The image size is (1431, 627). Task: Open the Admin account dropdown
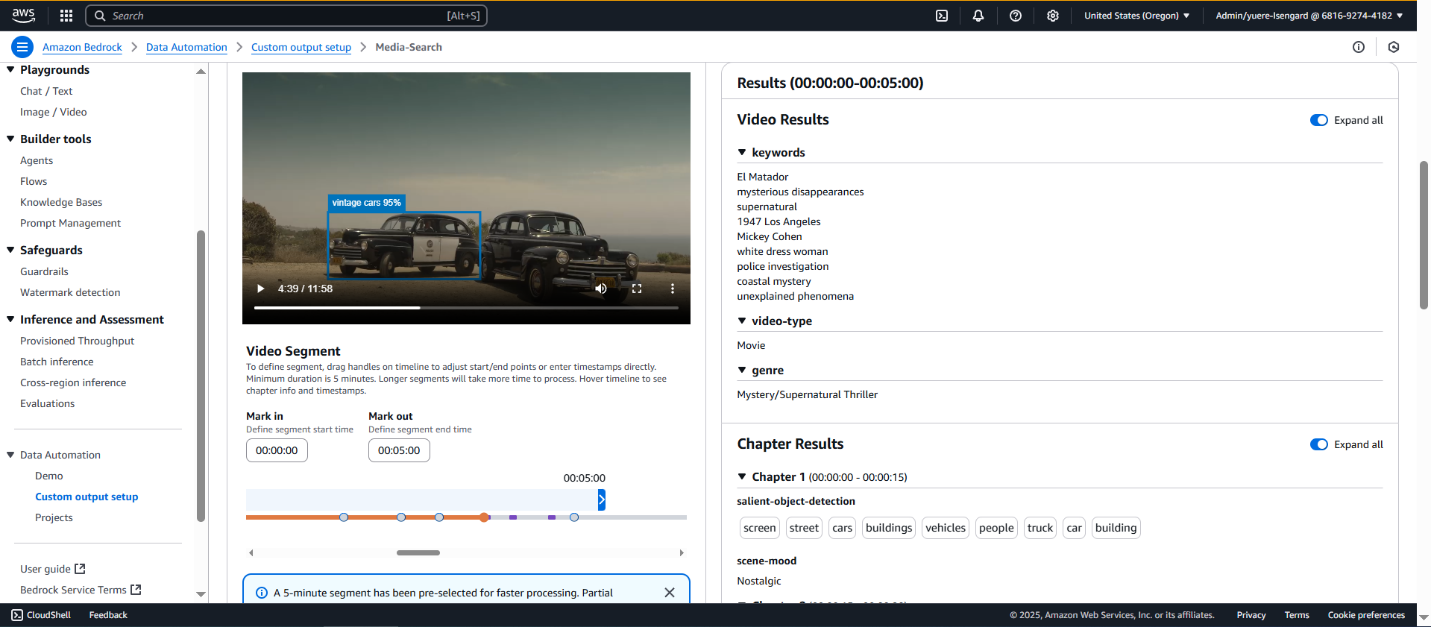(1309, 16)
